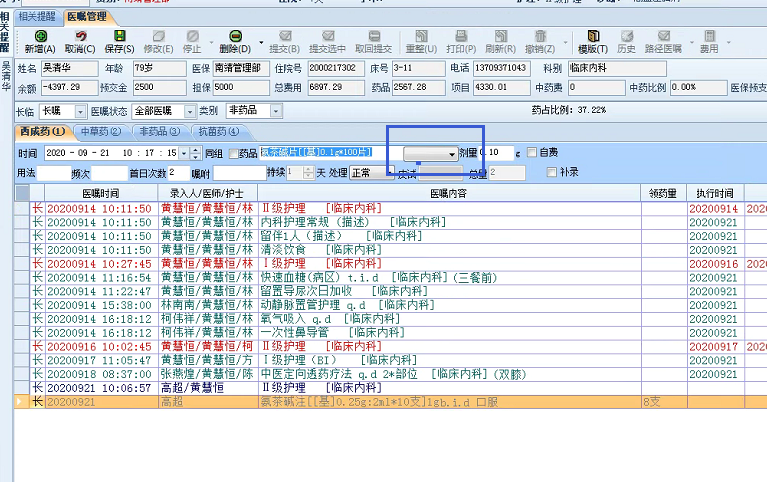
Task: Select the highlighted 氨茶碱注 order row
Action: tap(391, 402)
